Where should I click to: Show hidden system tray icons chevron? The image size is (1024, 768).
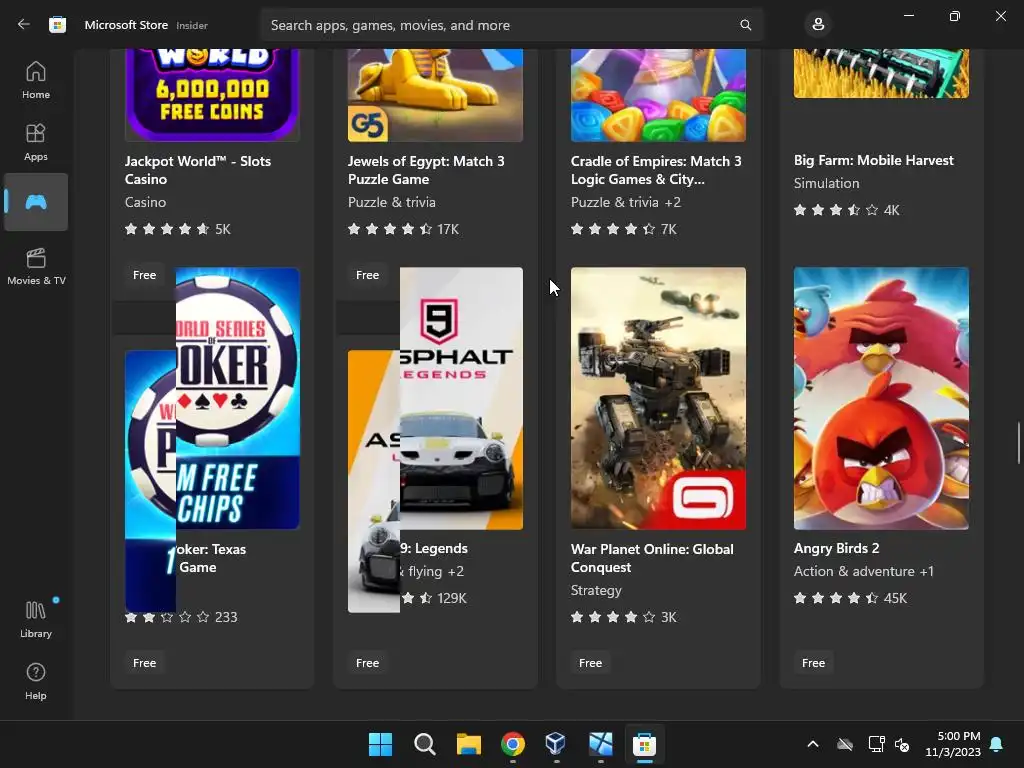click(812, 744)
